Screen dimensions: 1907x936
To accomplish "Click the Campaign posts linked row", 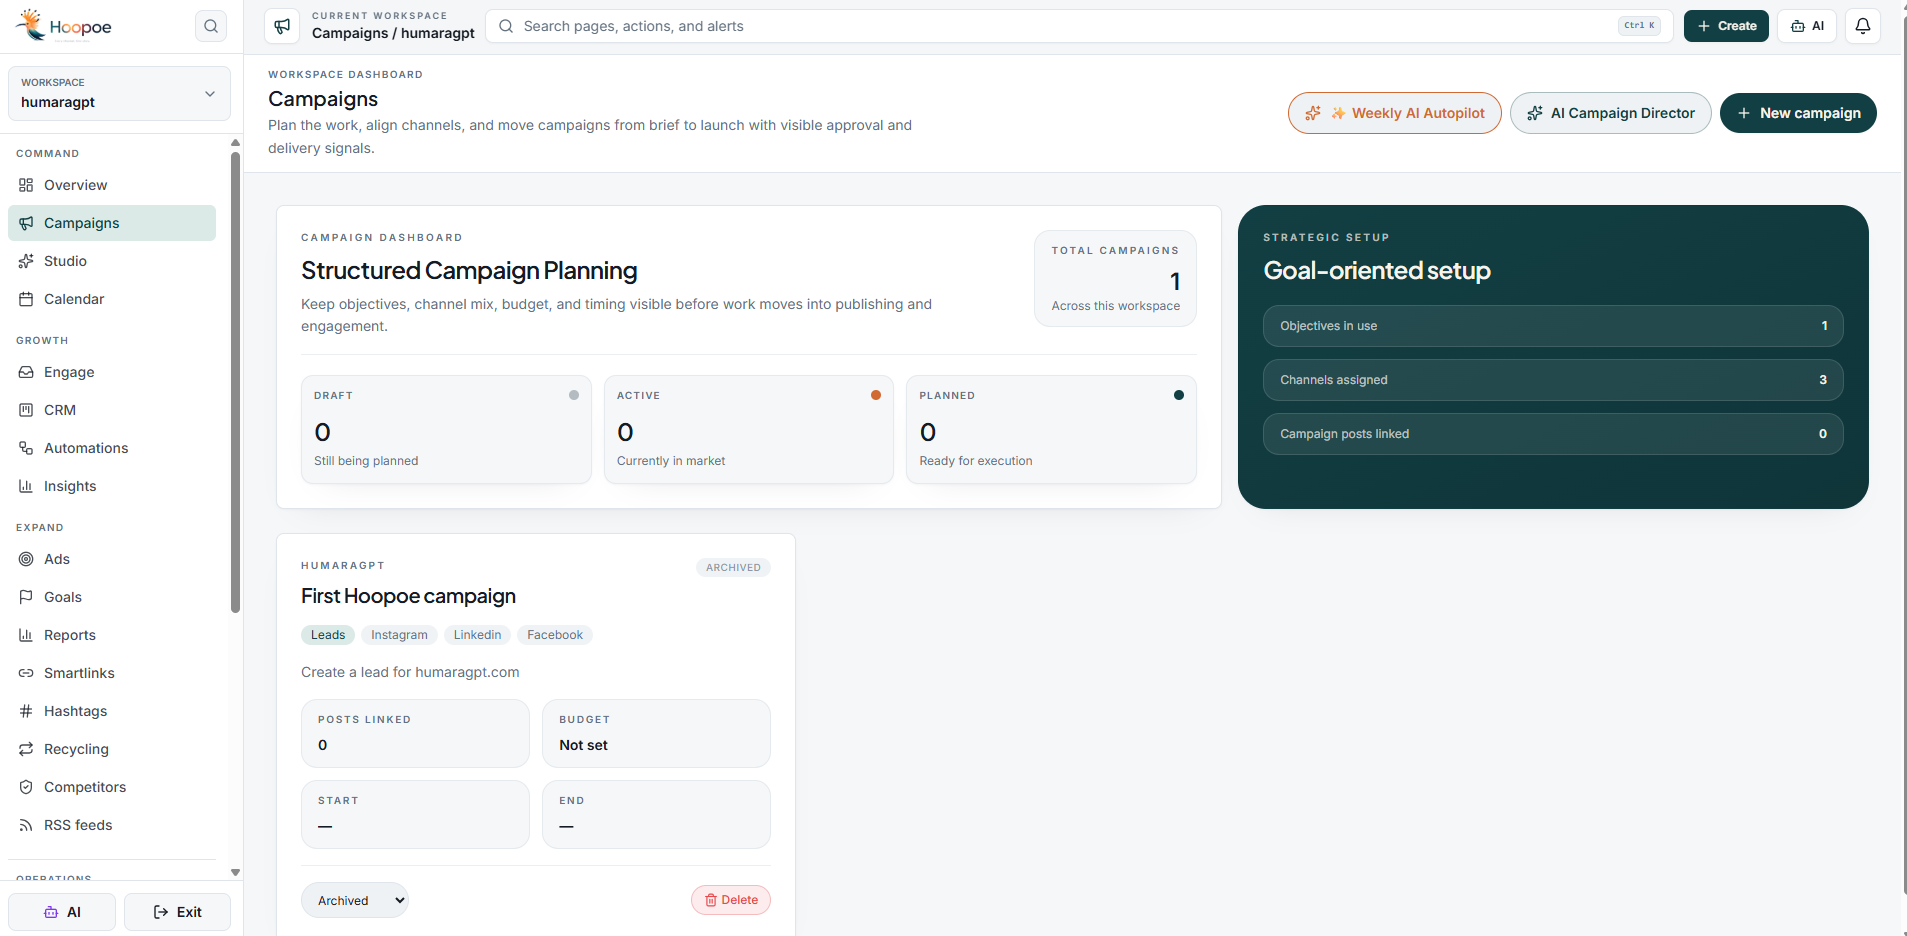I will pyautogui.click(x=1553, y=434).
